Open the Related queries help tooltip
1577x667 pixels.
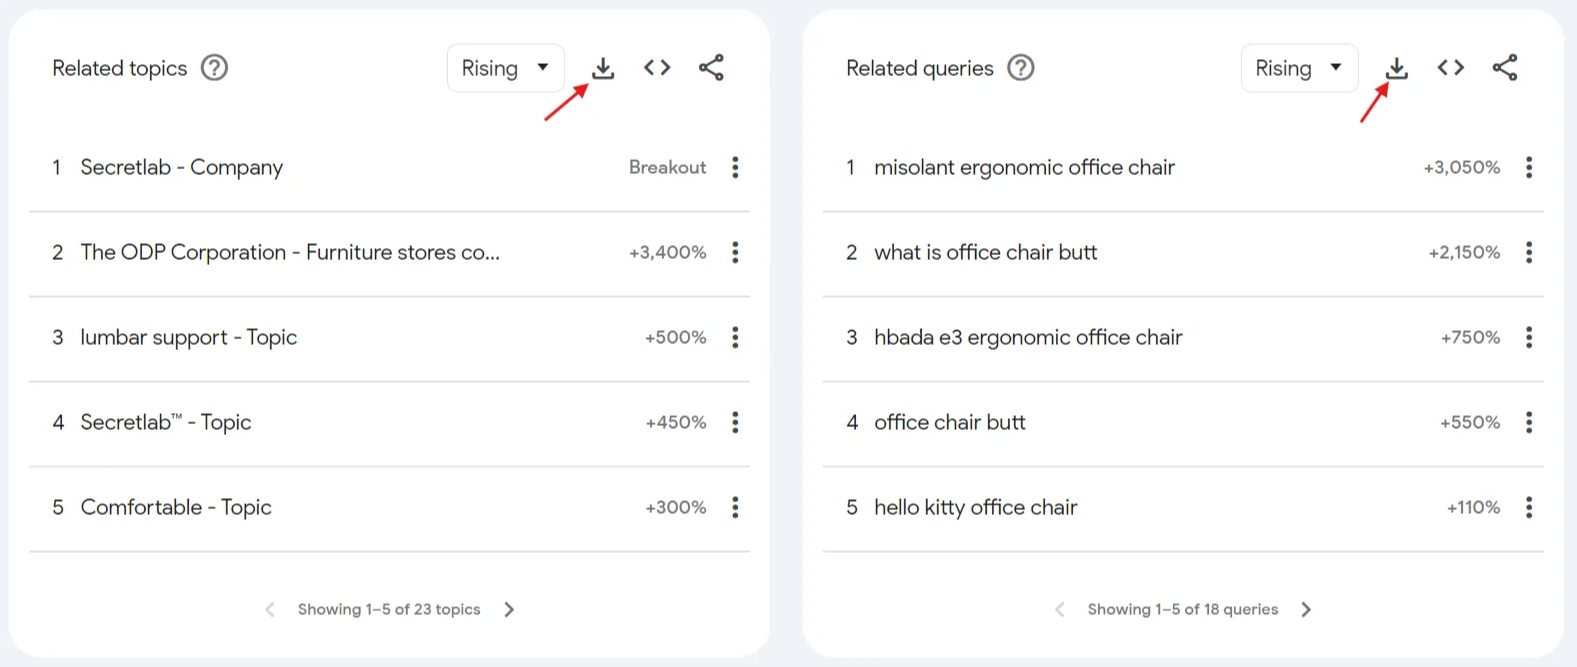(1021, 68)
